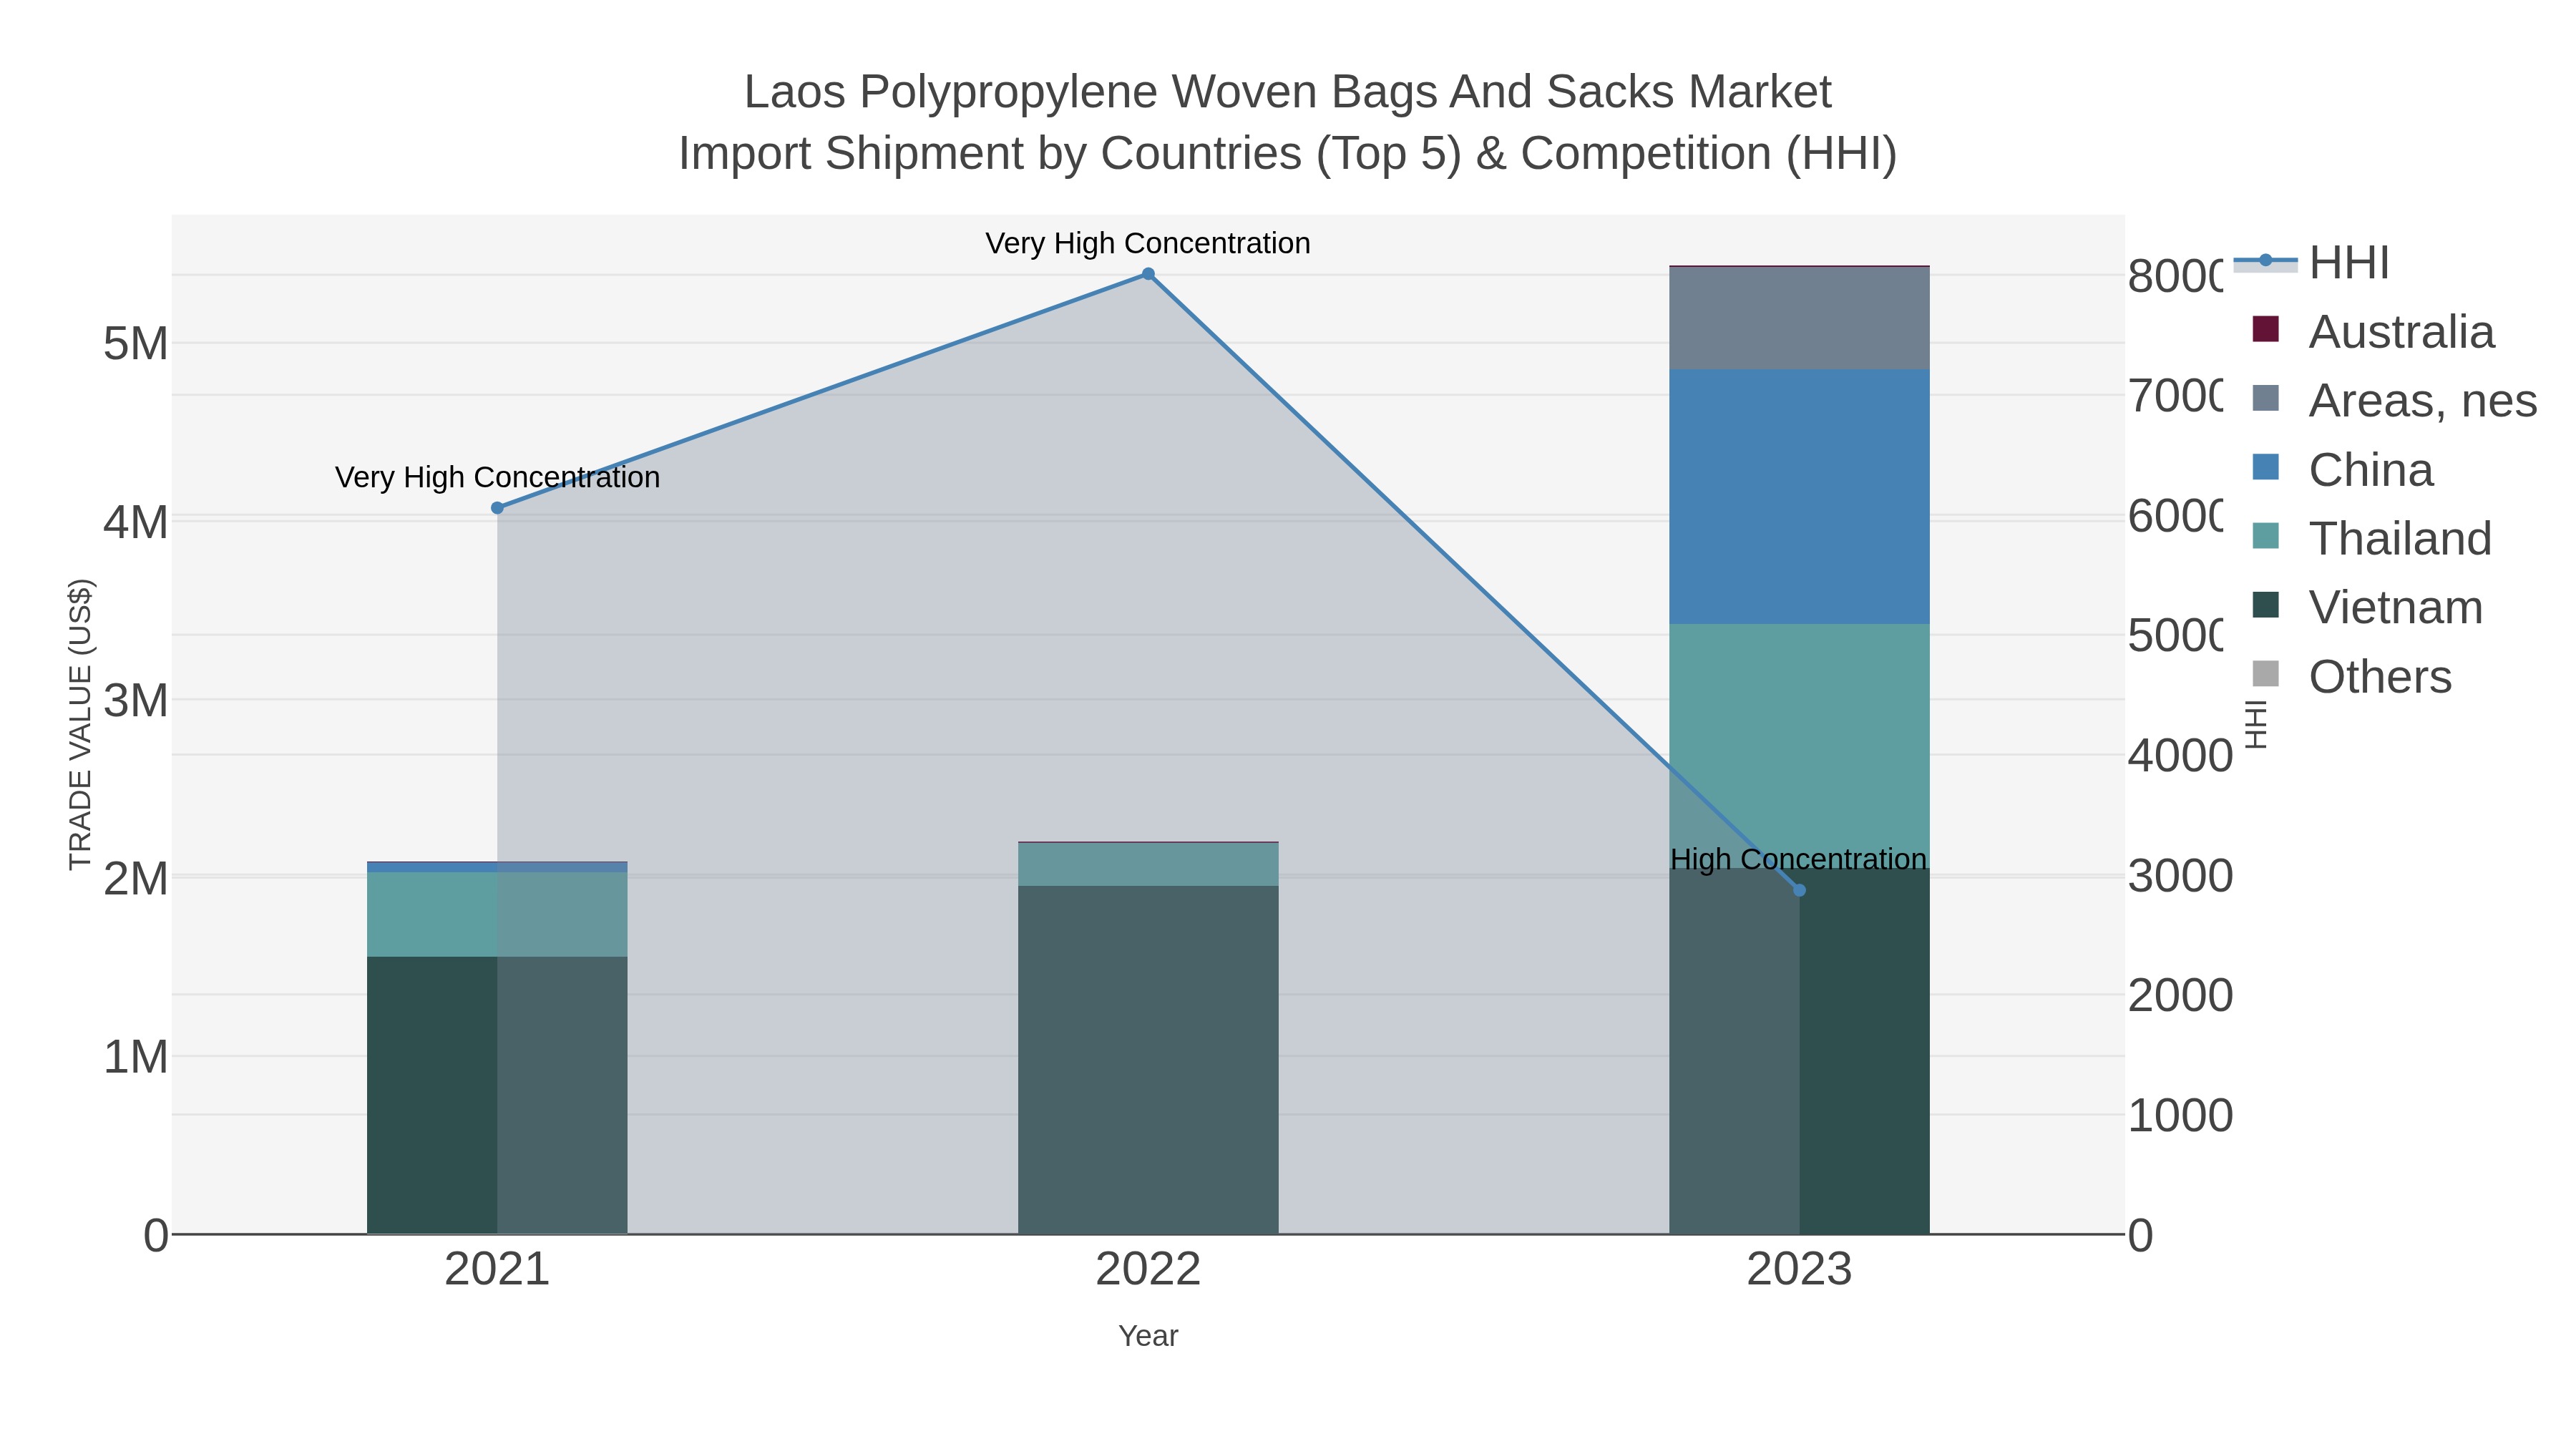Image resolution: width=2576 pixels, height=1449 pixels.
Task: Click the Year axis title
Action: pyautogui.click(x=1148, y=1336)
